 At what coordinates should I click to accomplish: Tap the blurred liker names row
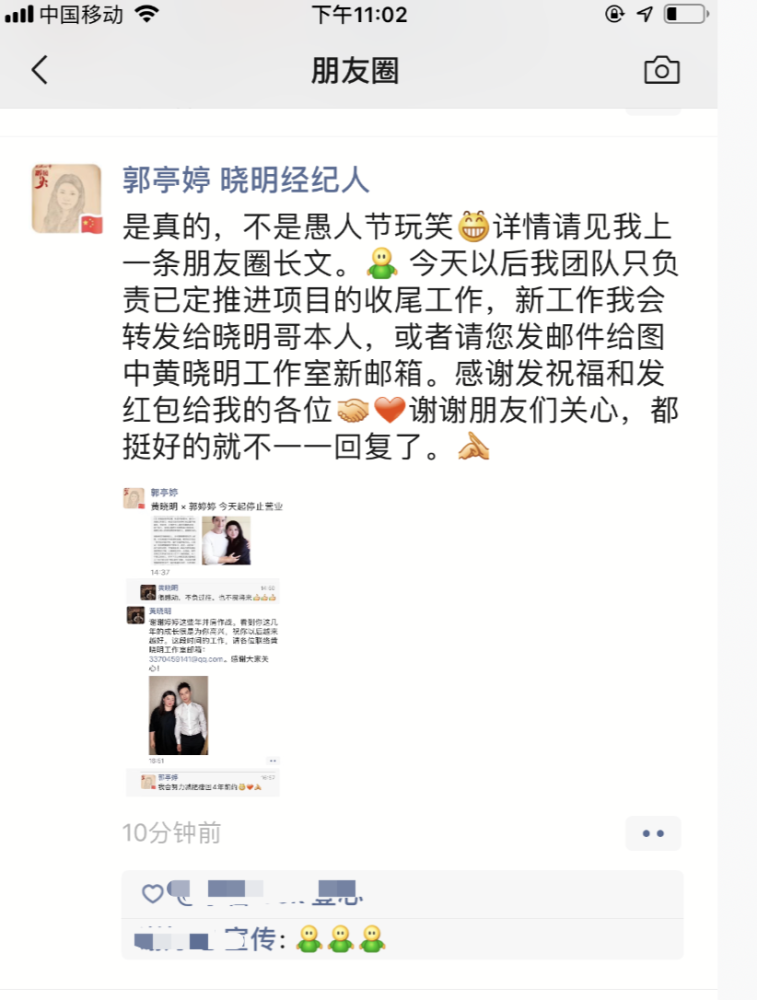(x=402, y=894)
